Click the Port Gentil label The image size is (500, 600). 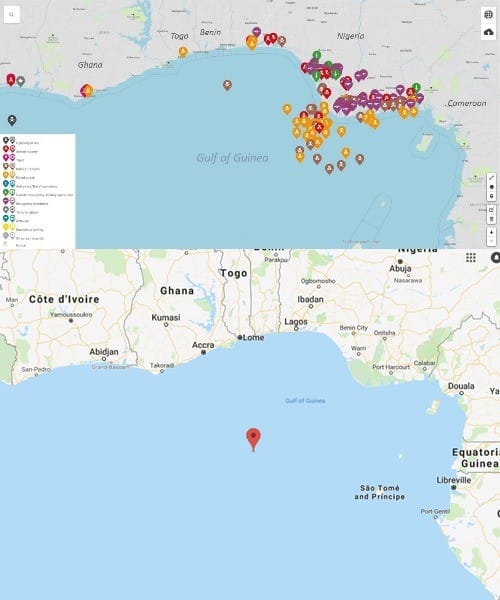point(435,511)
